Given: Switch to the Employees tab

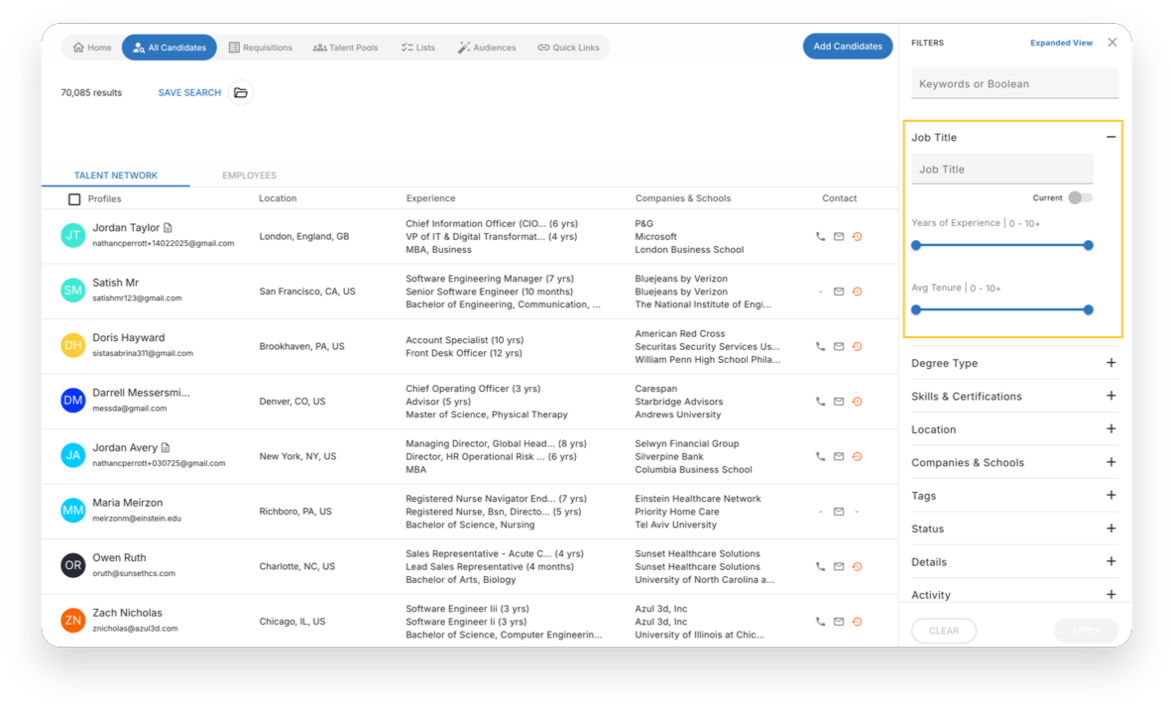Looking at the screenshot, I should pyautogui.click(x=249, y=176).
